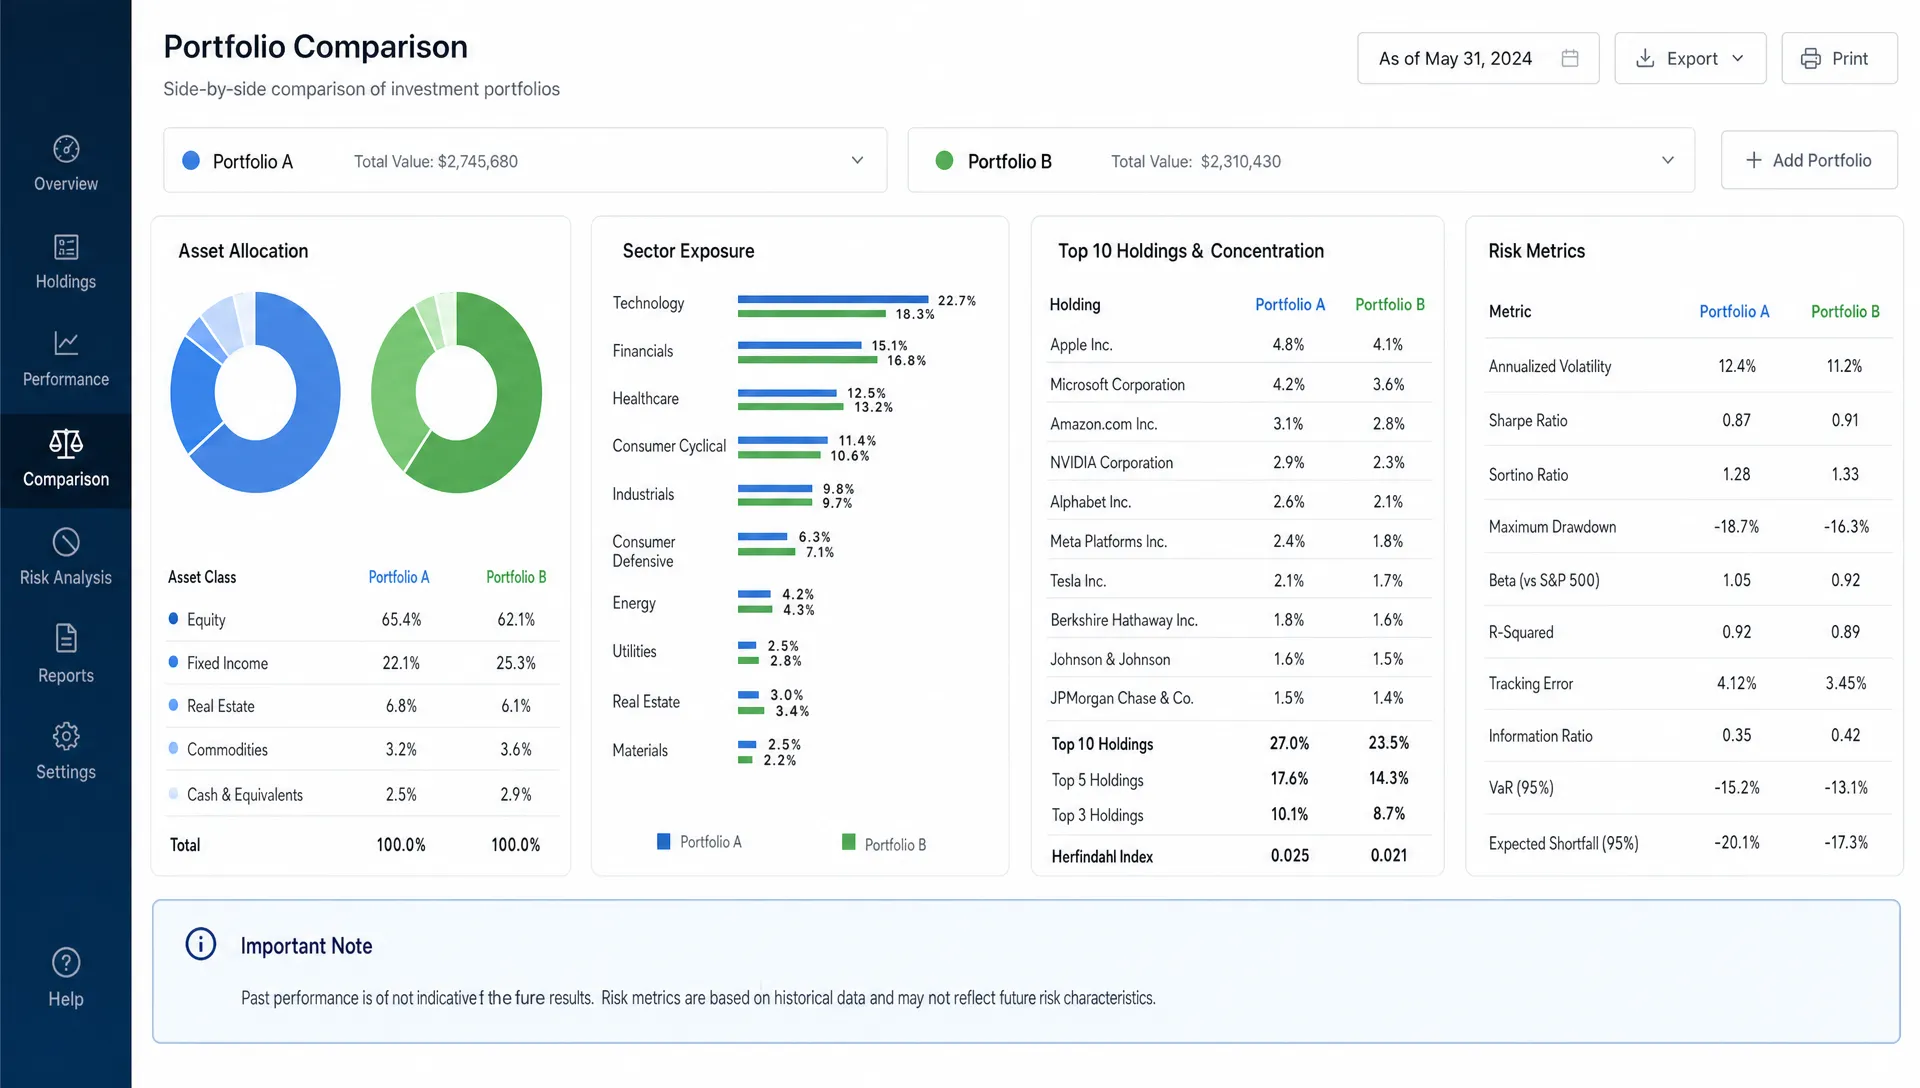Click the green Portfolio B selector dot

[944, 160]
